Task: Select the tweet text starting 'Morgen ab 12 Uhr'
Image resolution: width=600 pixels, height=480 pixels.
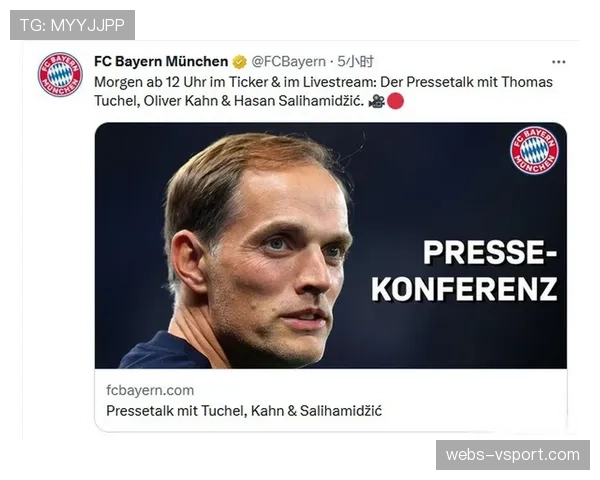Action: 323,91
